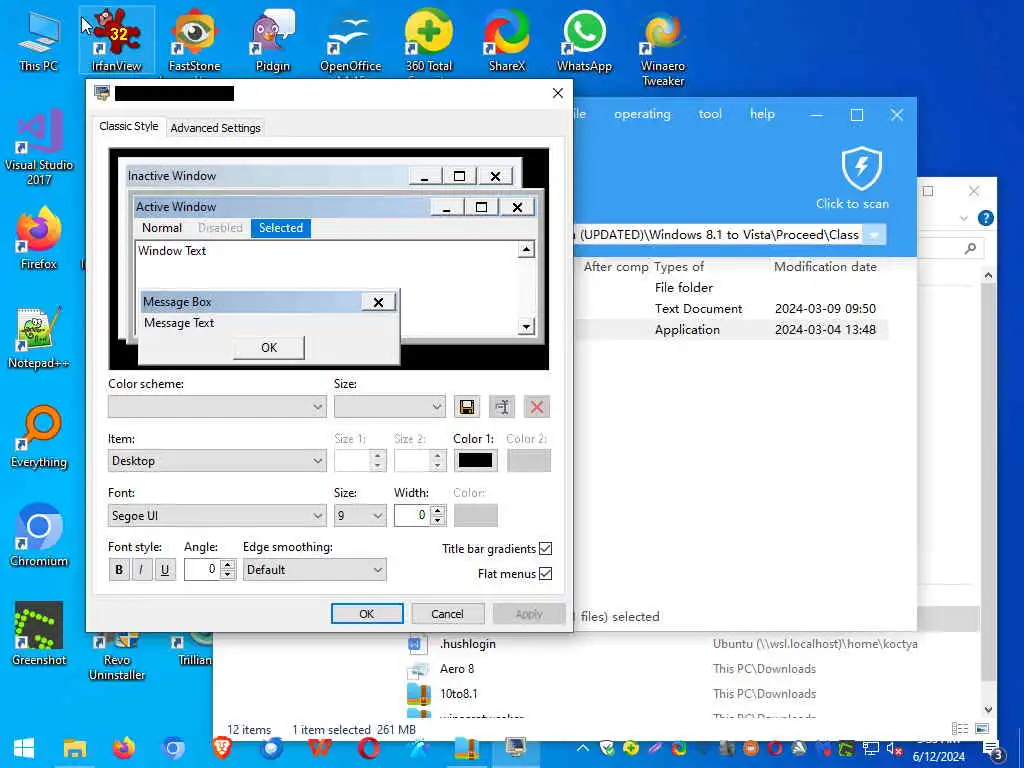
Task: Click the rename scheme icon button
Action: [x=502, y=407]
